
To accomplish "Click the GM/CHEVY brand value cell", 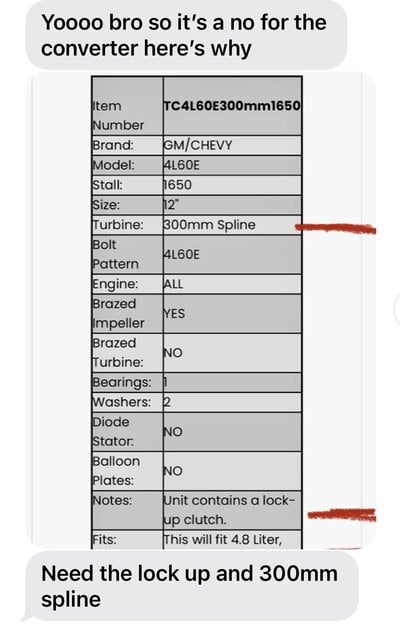I will point(232,145).
